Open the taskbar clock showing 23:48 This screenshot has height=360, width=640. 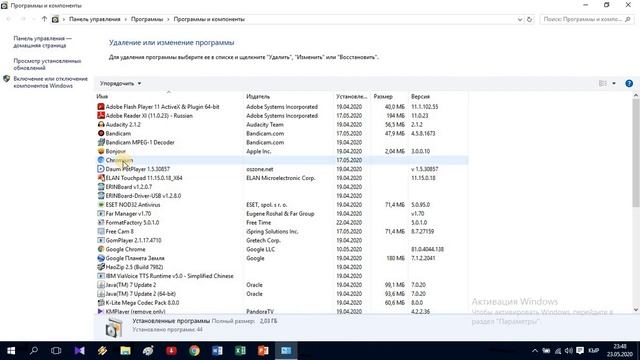tap(620, 351)
